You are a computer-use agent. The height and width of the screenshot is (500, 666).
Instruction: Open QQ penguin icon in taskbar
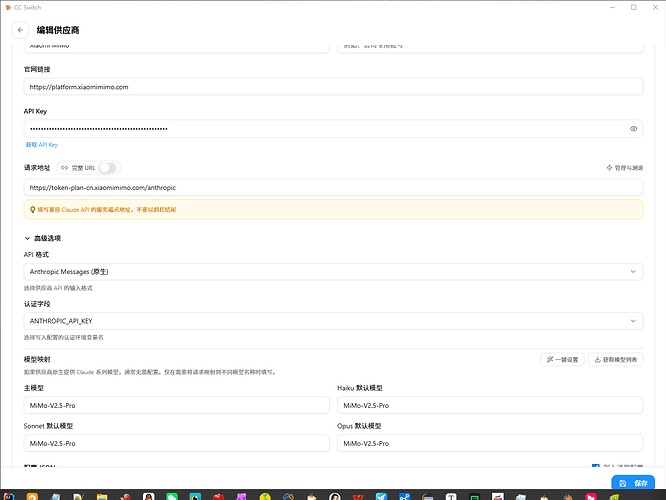148,496
